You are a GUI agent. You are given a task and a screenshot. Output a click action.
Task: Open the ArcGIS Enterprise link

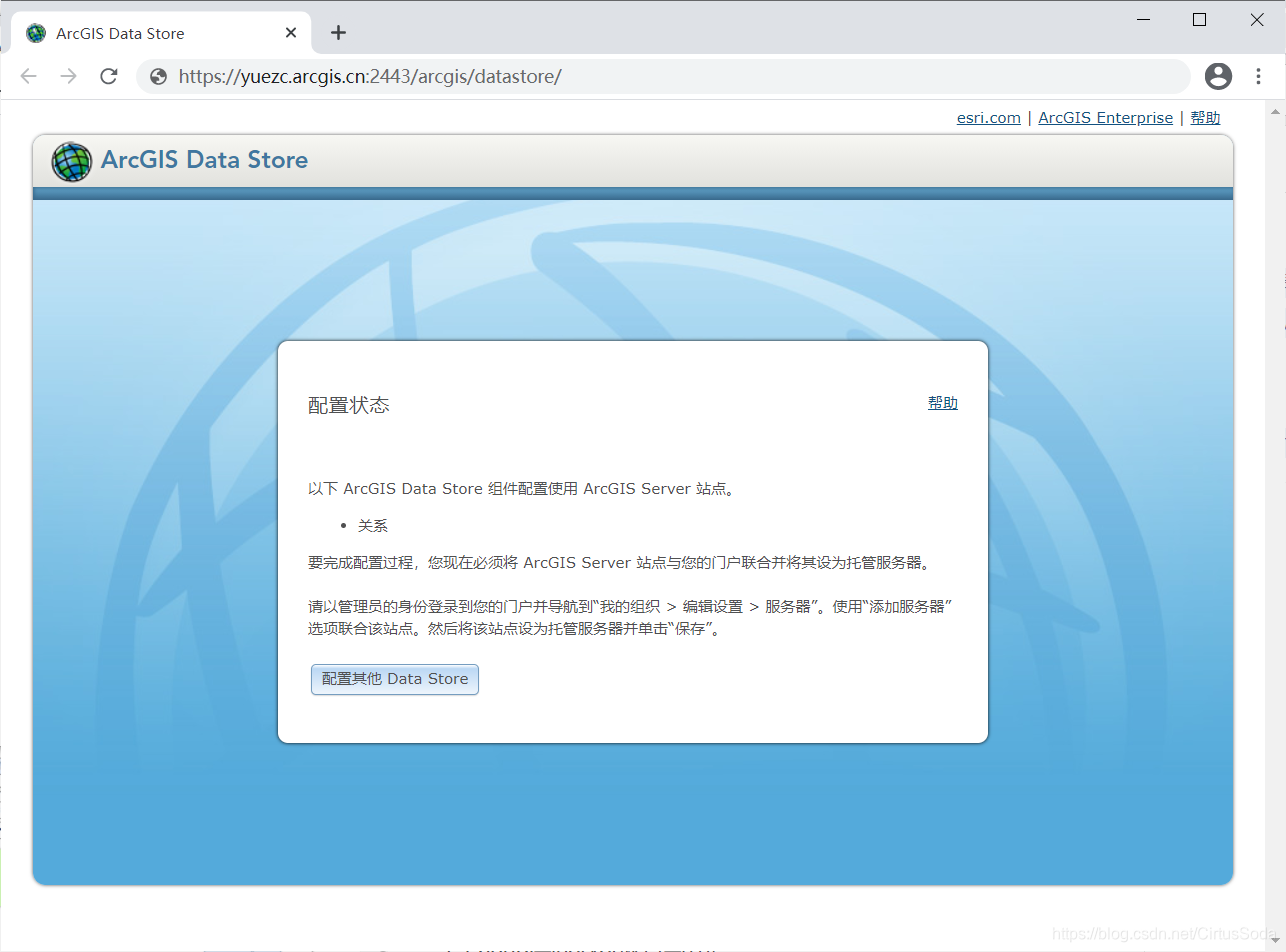1105,118
